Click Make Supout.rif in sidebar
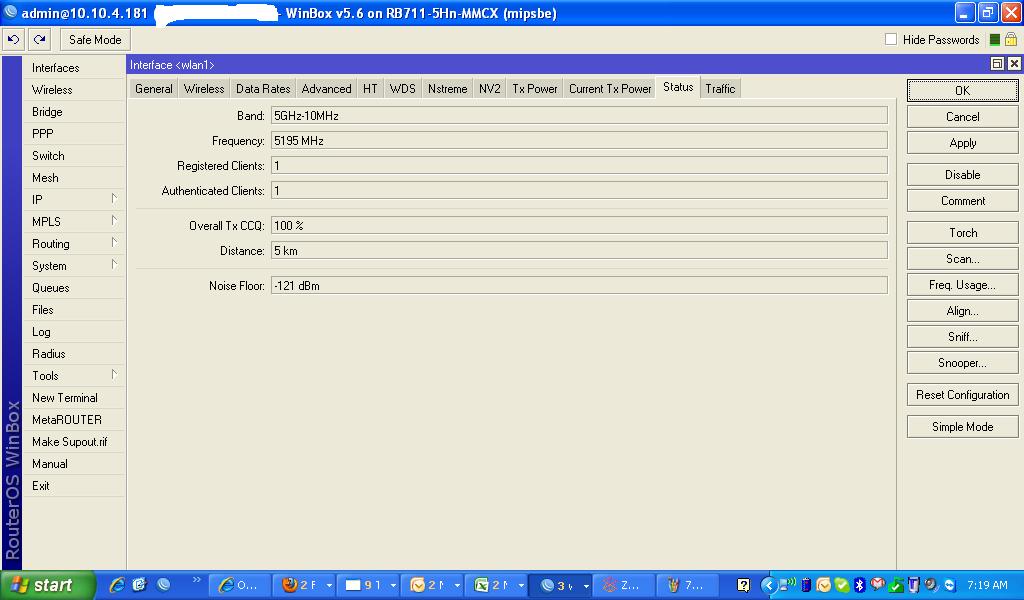The width and height of the screenshot is (1024, 600). coord(73,441)
